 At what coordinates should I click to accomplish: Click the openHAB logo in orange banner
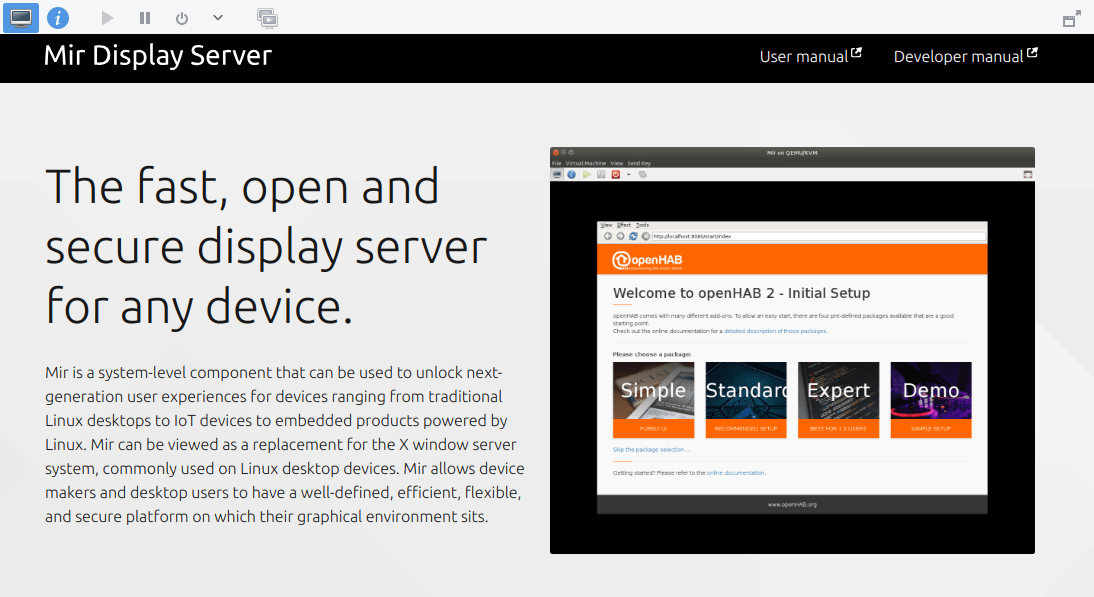[647, 260]
